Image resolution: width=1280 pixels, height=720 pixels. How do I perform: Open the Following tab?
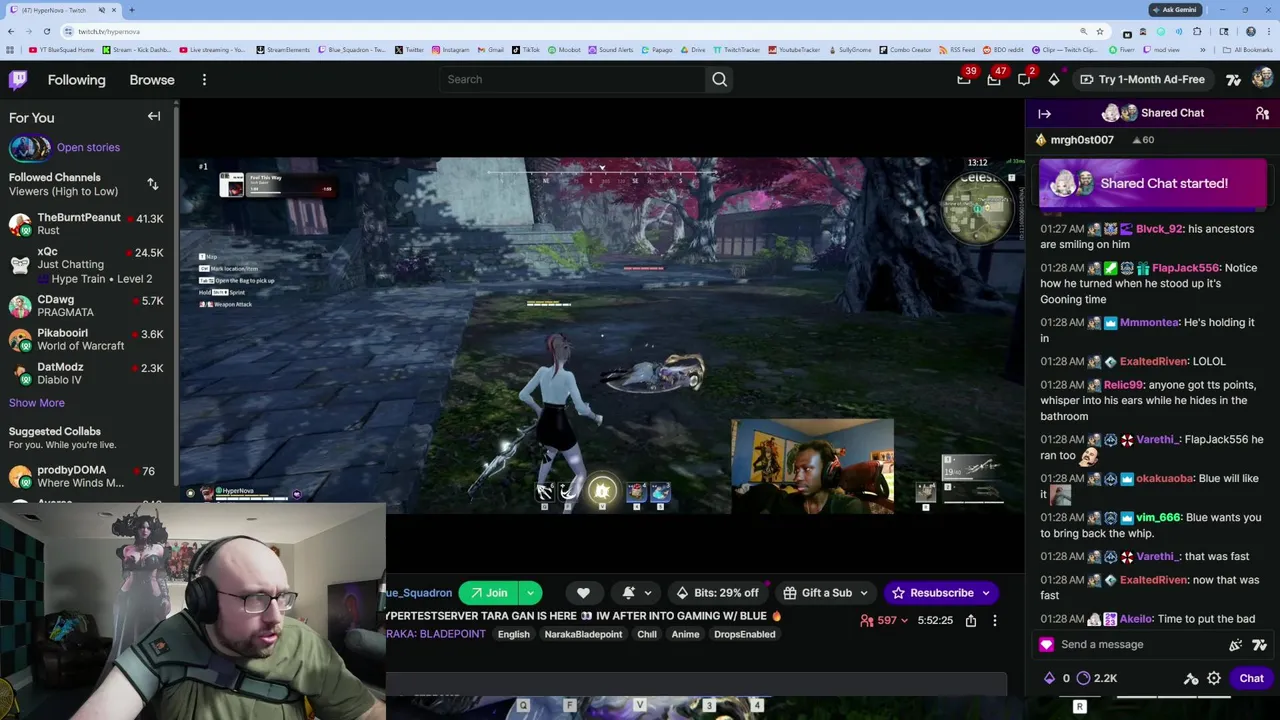tap(76, 80)
